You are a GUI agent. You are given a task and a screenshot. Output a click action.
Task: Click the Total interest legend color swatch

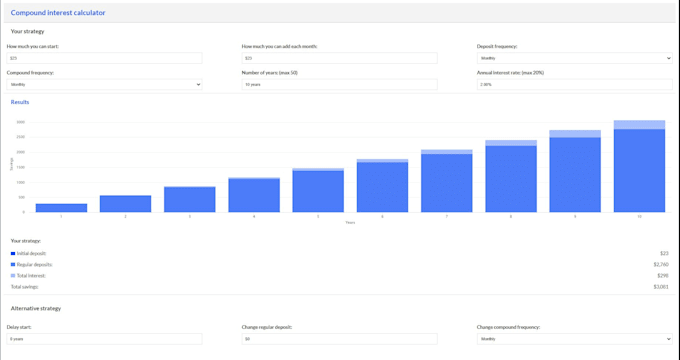13,276
